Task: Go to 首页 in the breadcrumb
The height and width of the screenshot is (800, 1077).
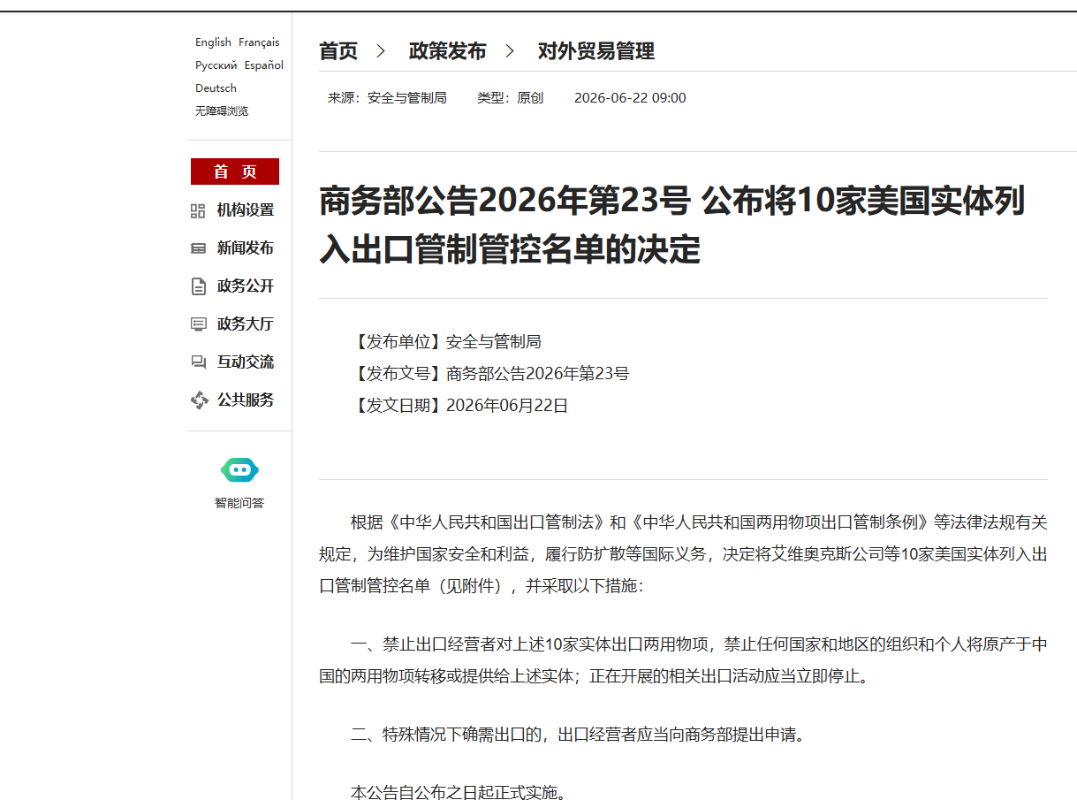Action: pyautogui.click(x=339, y=51)
